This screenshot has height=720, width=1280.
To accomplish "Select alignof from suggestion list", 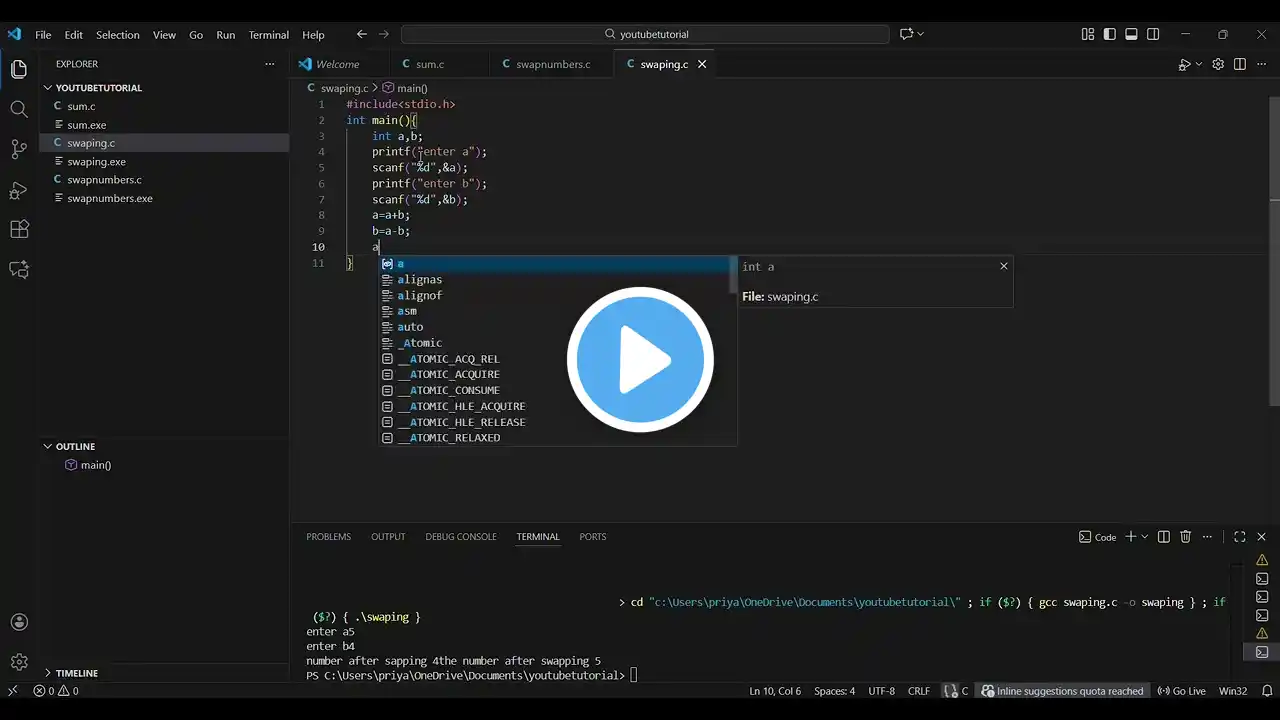I will [x=419, y=296].
